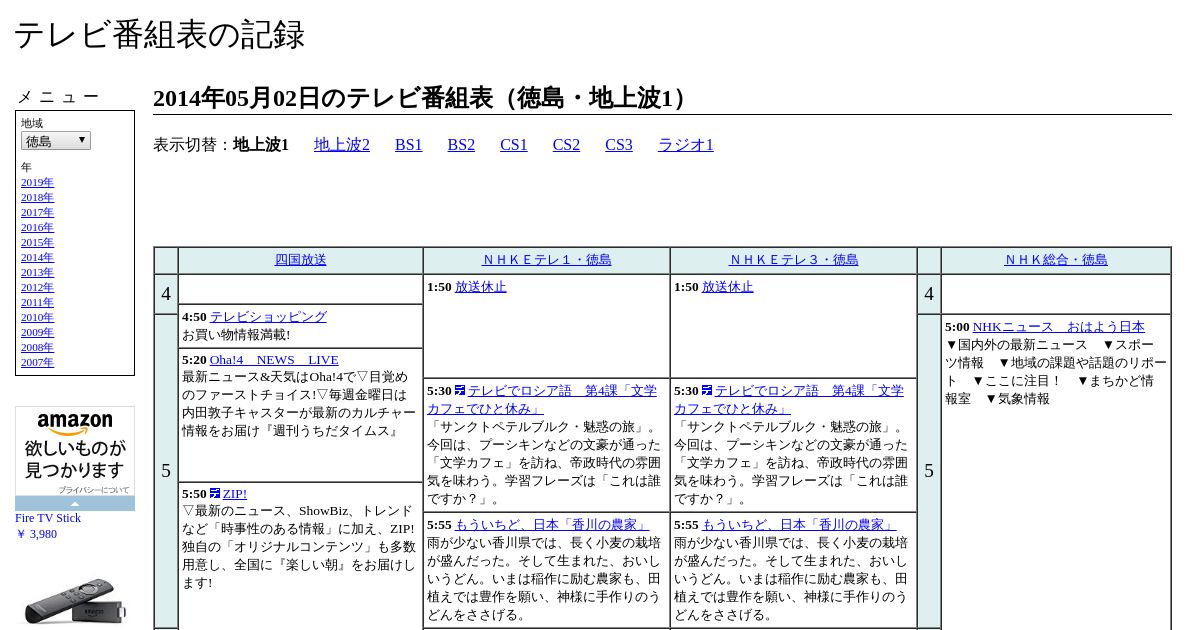
Task: Open the 5:00 NHKニュース おはよう日本 program
Action: pyautogui.click(x=1059, y=327)
